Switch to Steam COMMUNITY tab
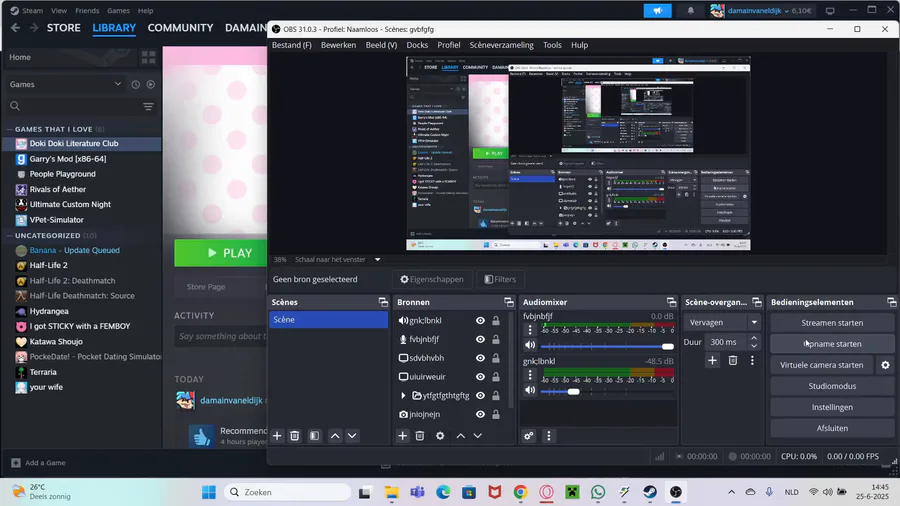 pos(180,28)
